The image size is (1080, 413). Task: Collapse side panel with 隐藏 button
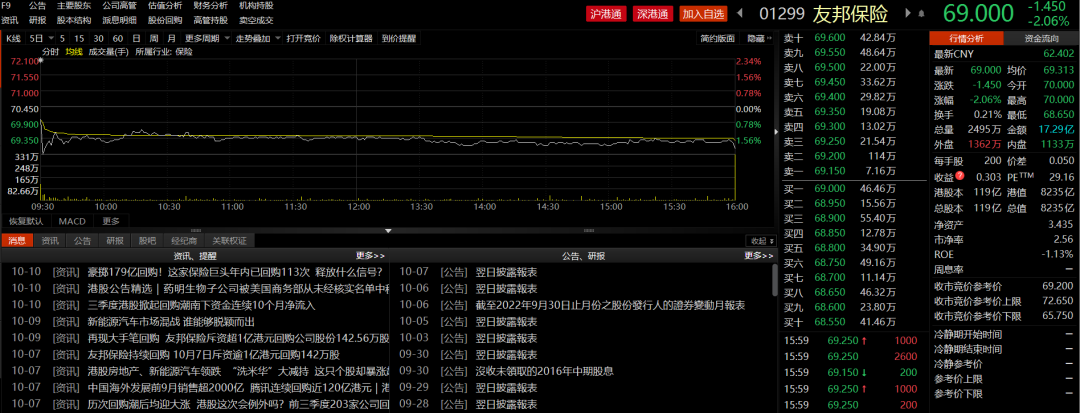point(760,39)
